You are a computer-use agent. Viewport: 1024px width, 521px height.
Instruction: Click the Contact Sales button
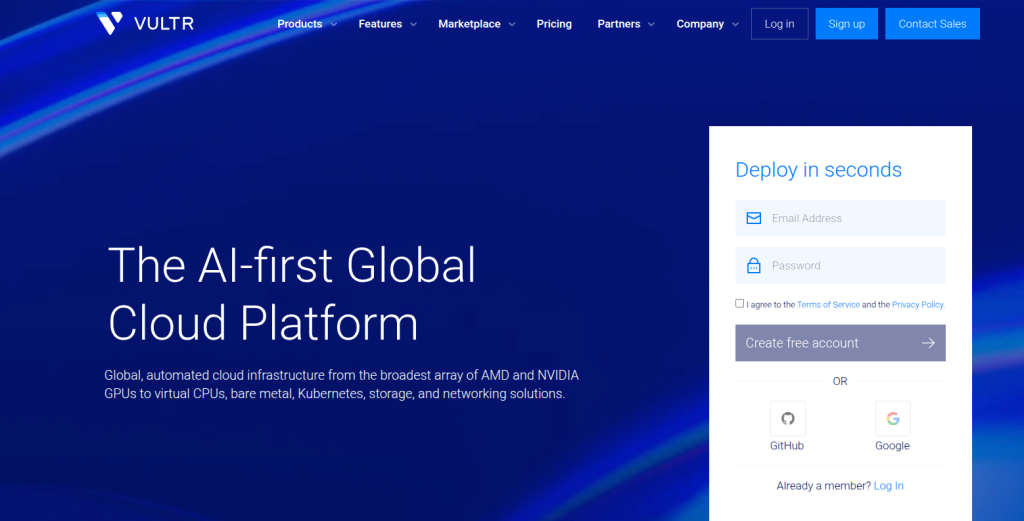coord(932,24)
